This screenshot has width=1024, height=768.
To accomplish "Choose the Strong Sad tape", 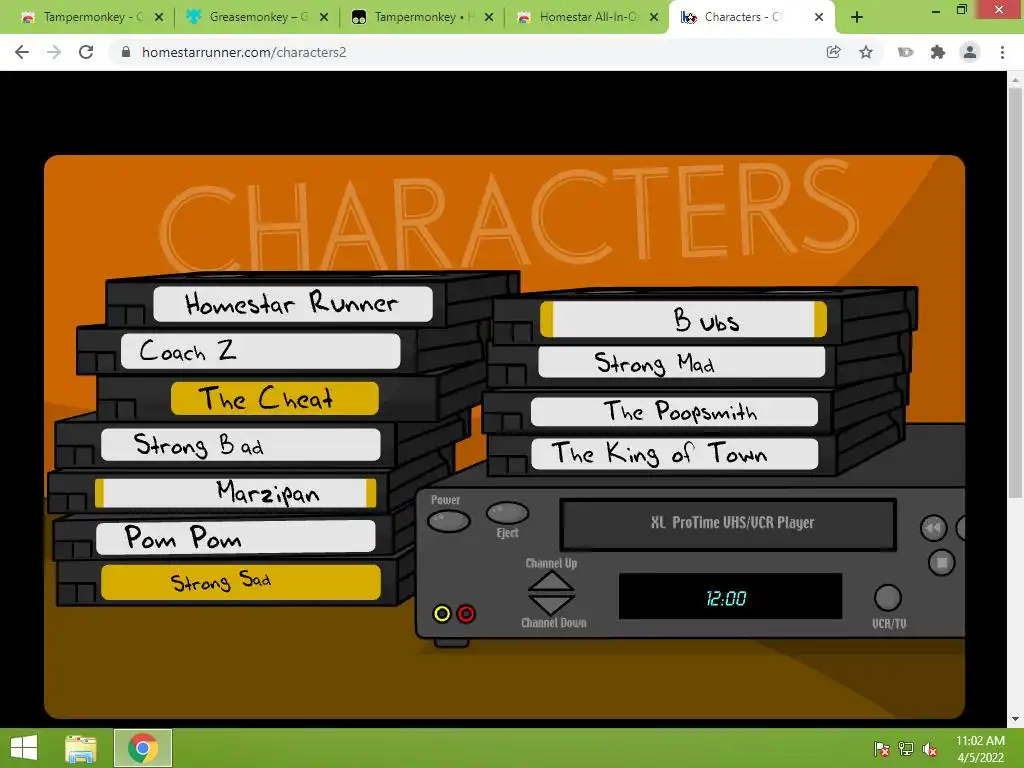I will coord(241,582).
